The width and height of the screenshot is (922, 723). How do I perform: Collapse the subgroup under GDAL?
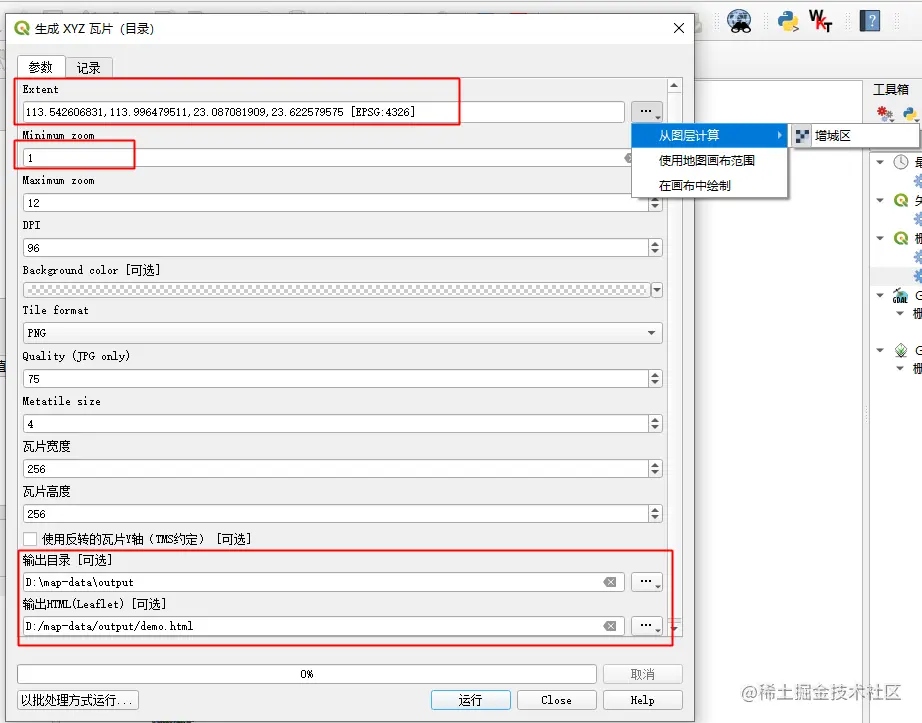pos(900,313)
